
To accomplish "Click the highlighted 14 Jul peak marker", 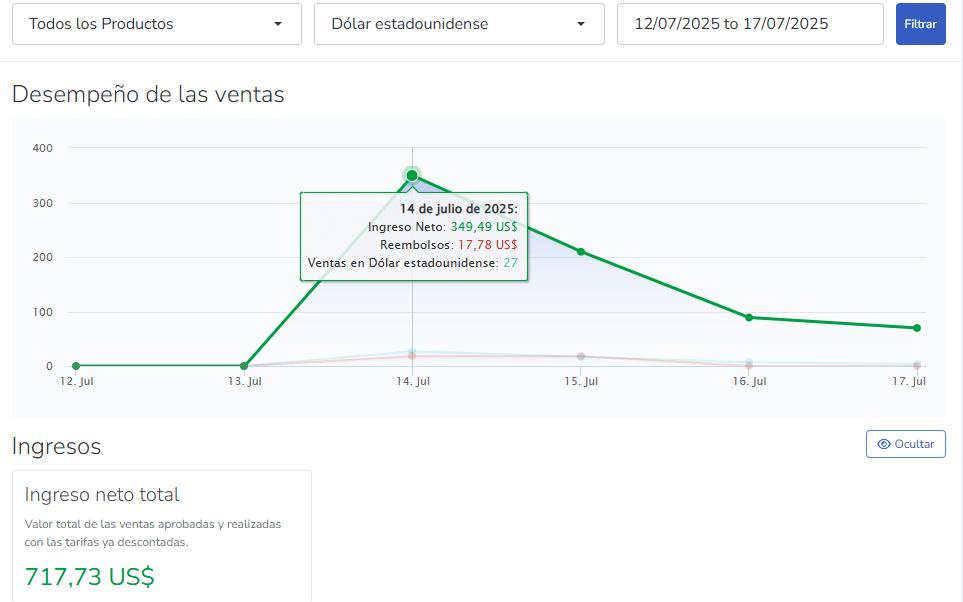I will (x=412, y=175).
